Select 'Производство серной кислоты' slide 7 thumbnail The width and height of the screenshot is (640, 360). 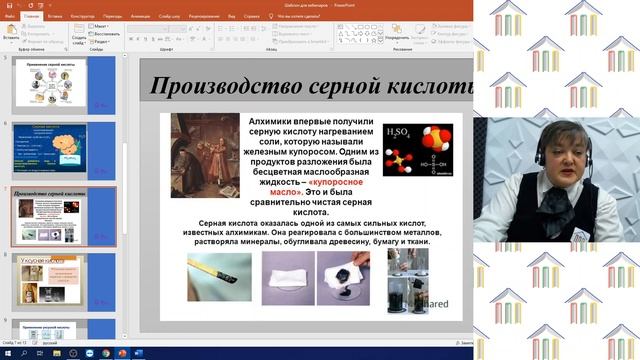(x=64, y=217)
